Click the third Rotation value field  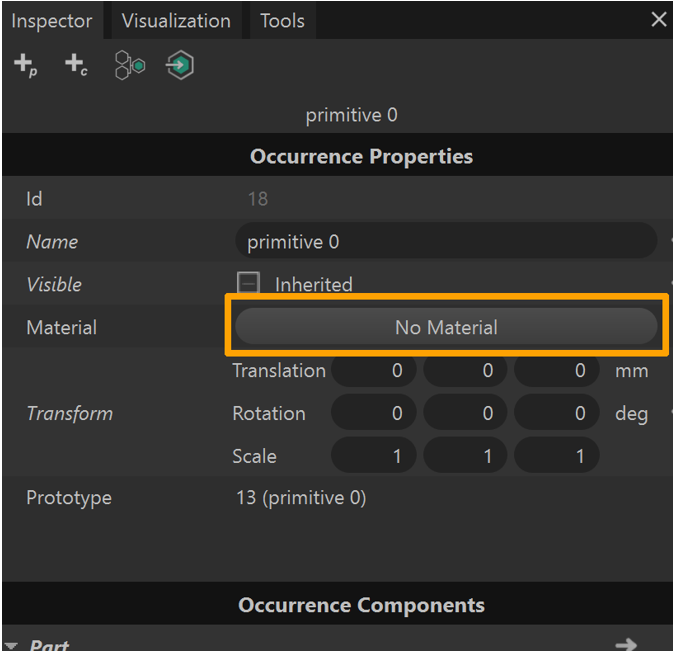[x=557, y=413]
